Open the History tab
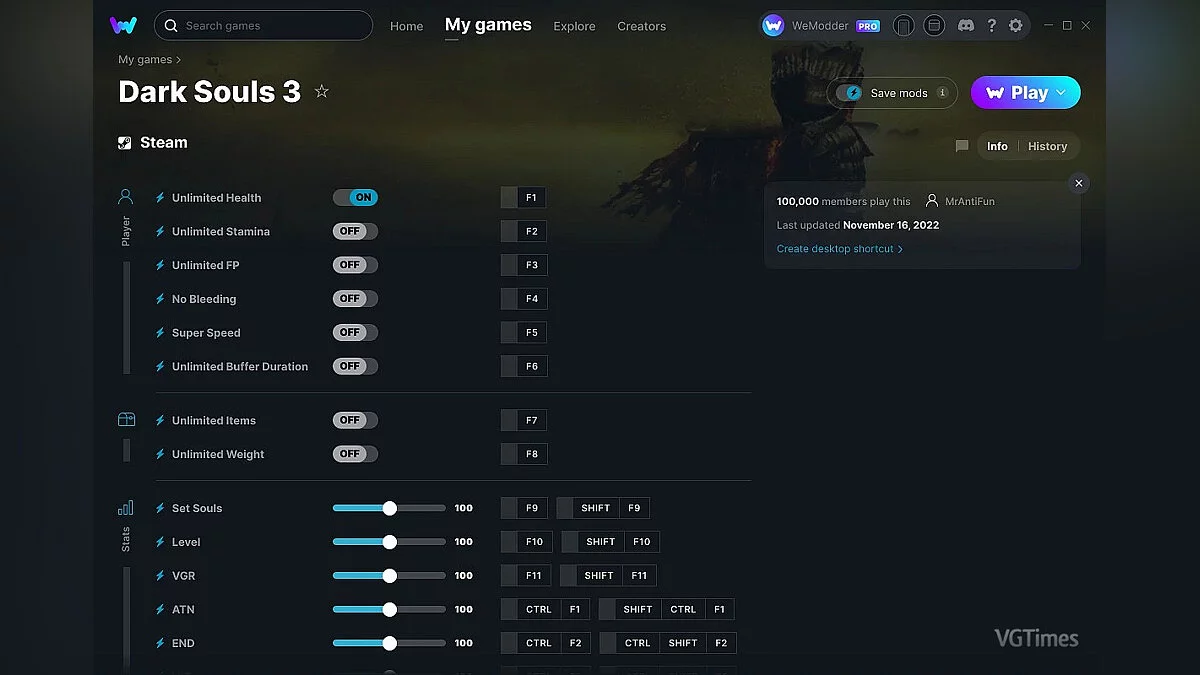The width and height of the screenshot is (1200, 675). point(1047,146)
